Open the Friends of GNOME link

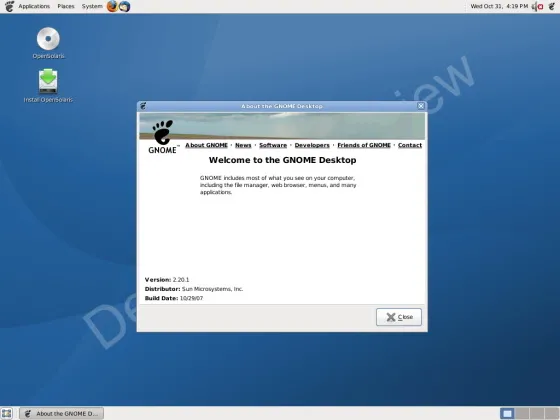click(x=364, y=145)
